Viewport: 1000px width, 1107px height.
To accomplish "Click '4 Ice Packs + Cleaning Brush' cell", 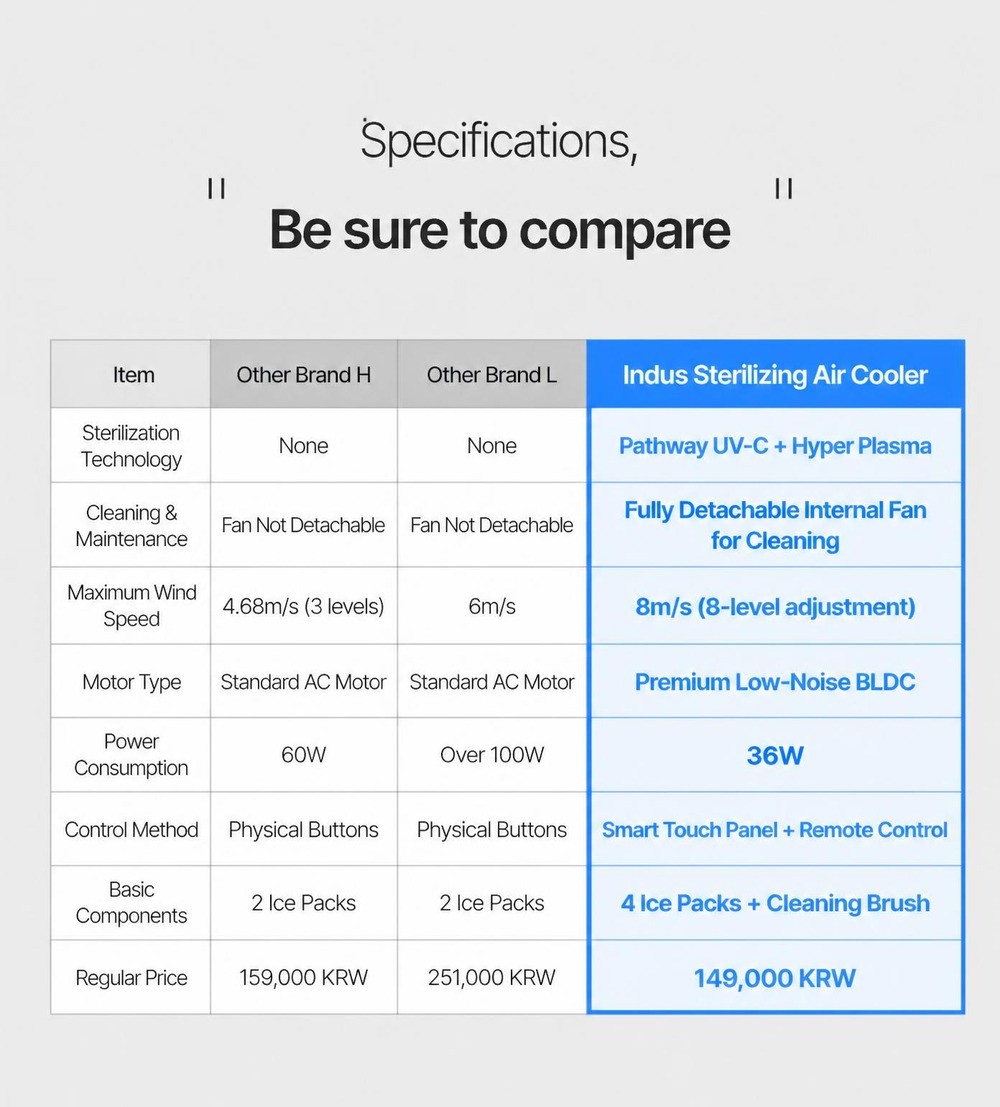I will coord(775,903).
